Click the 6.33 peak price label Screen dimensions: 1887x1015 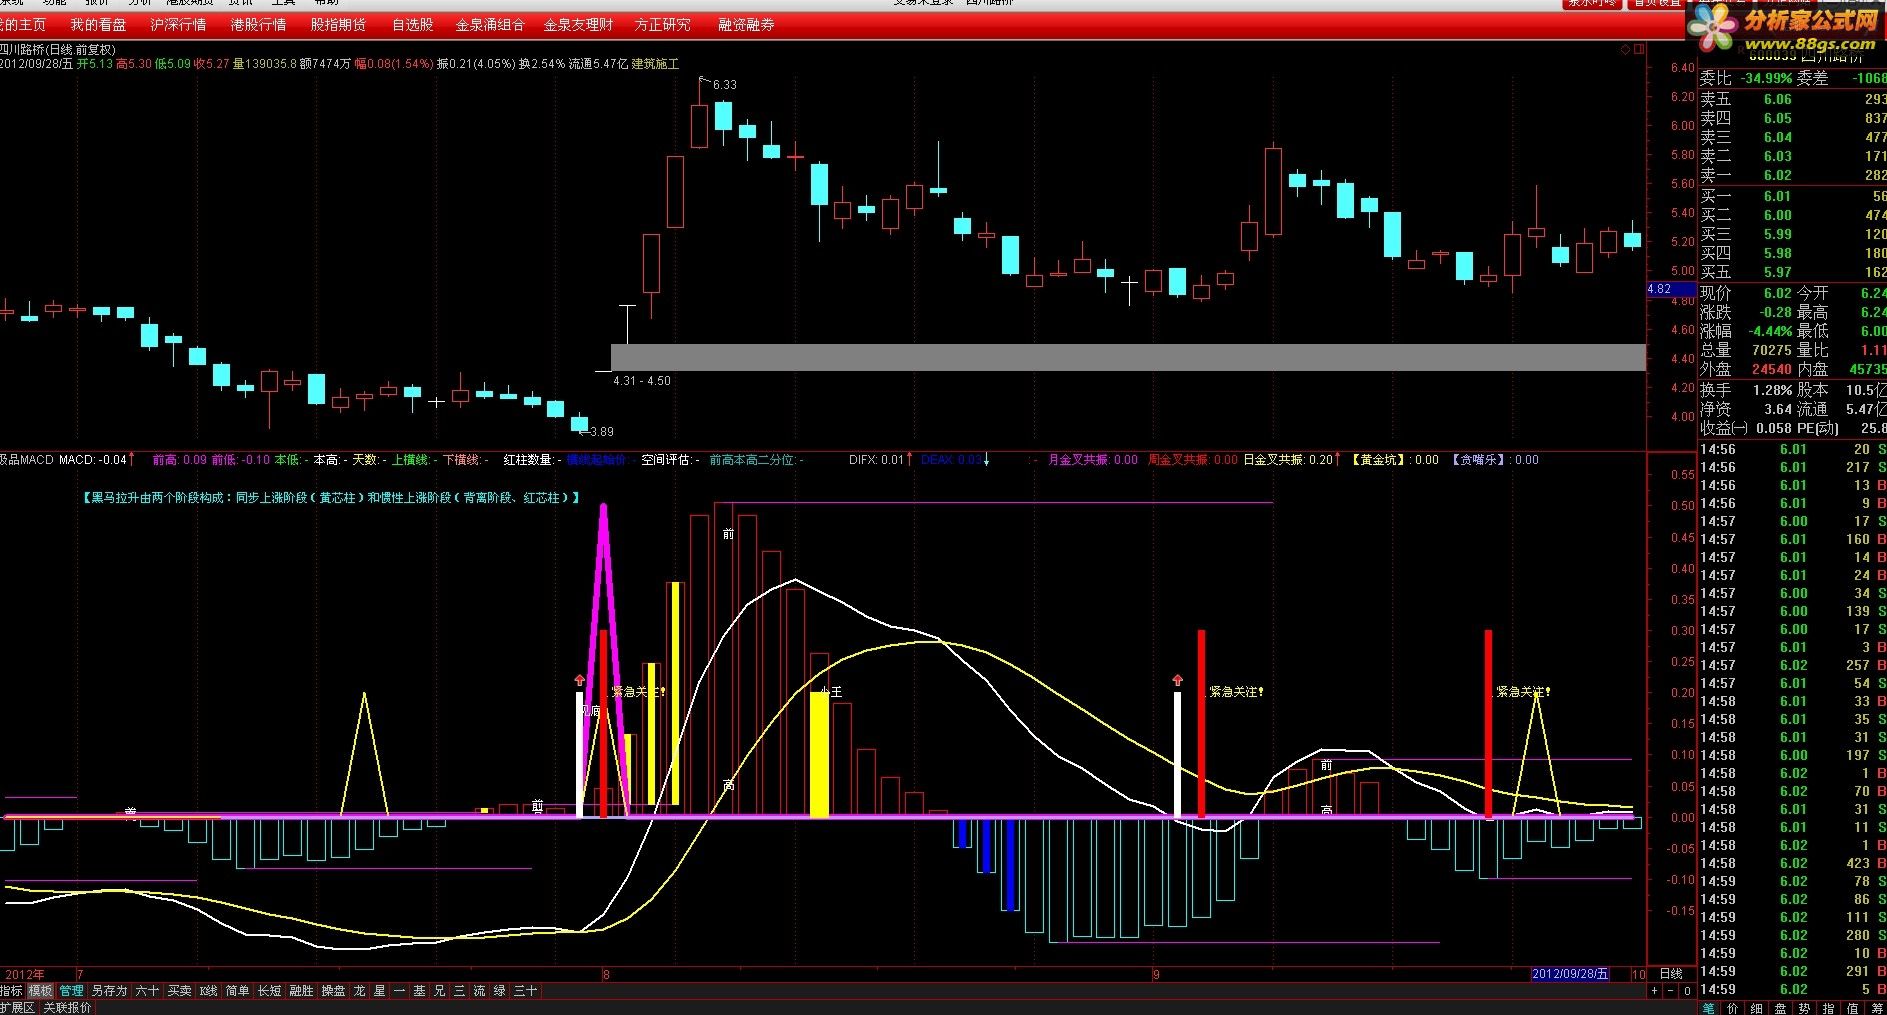click(x=724, y=85)
